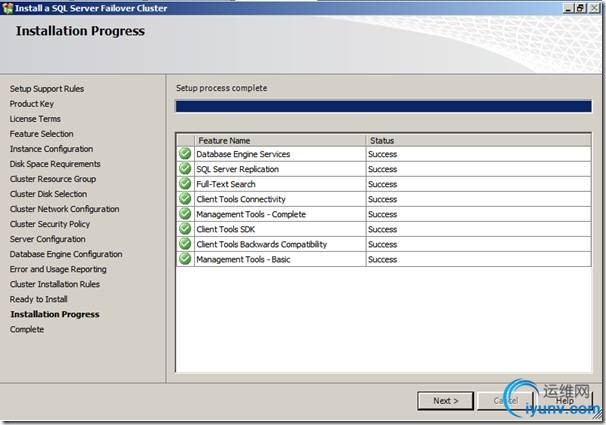Close the Install a SQL Server Failover Cluster window
This screenshot has width=606, height=425.
point(594,8)
